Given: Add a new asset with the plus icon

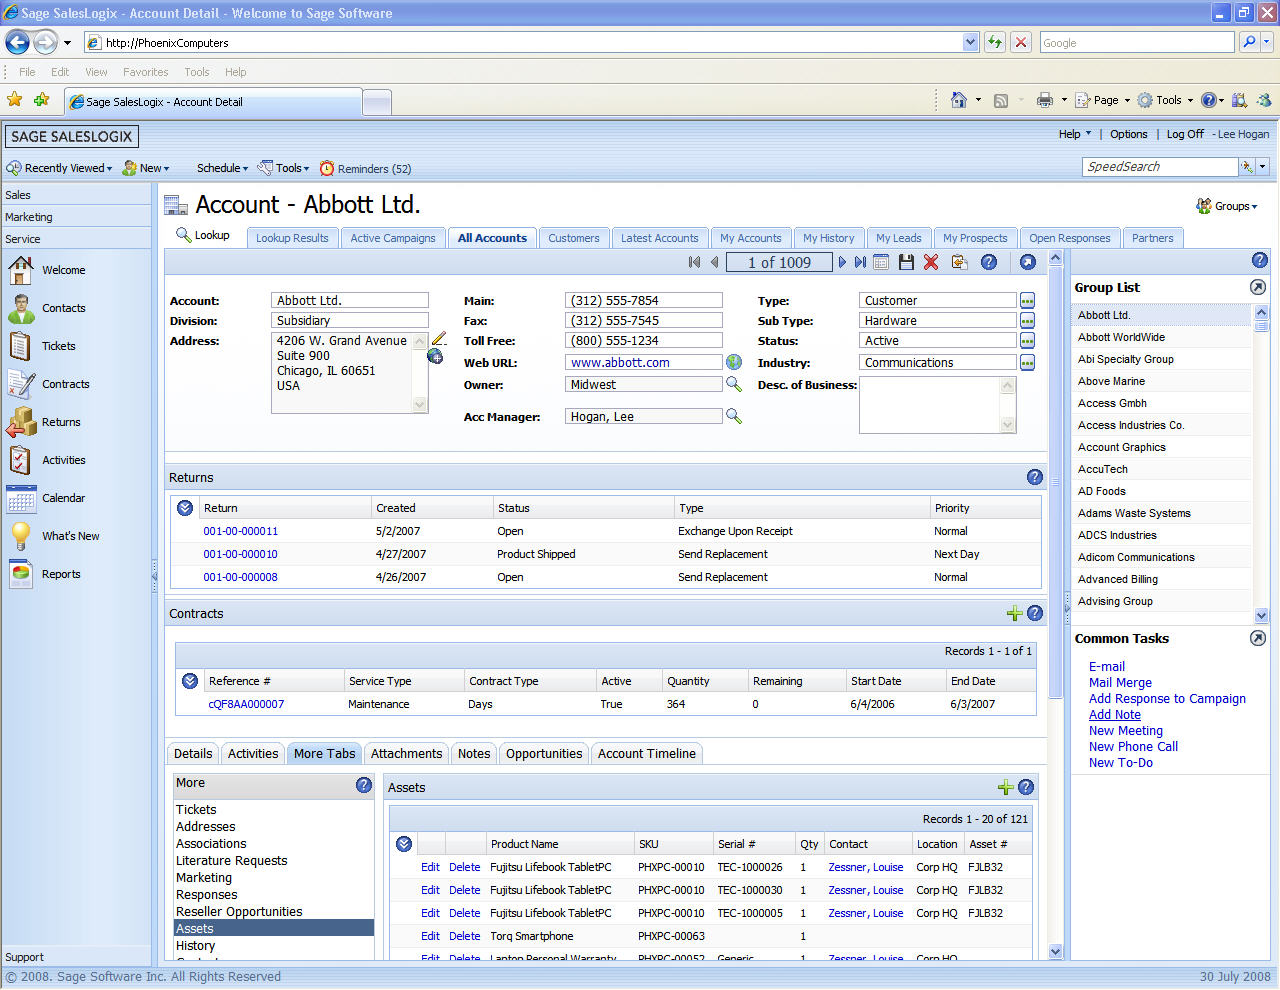Looking at the screenshot, I should [1006, 788].
